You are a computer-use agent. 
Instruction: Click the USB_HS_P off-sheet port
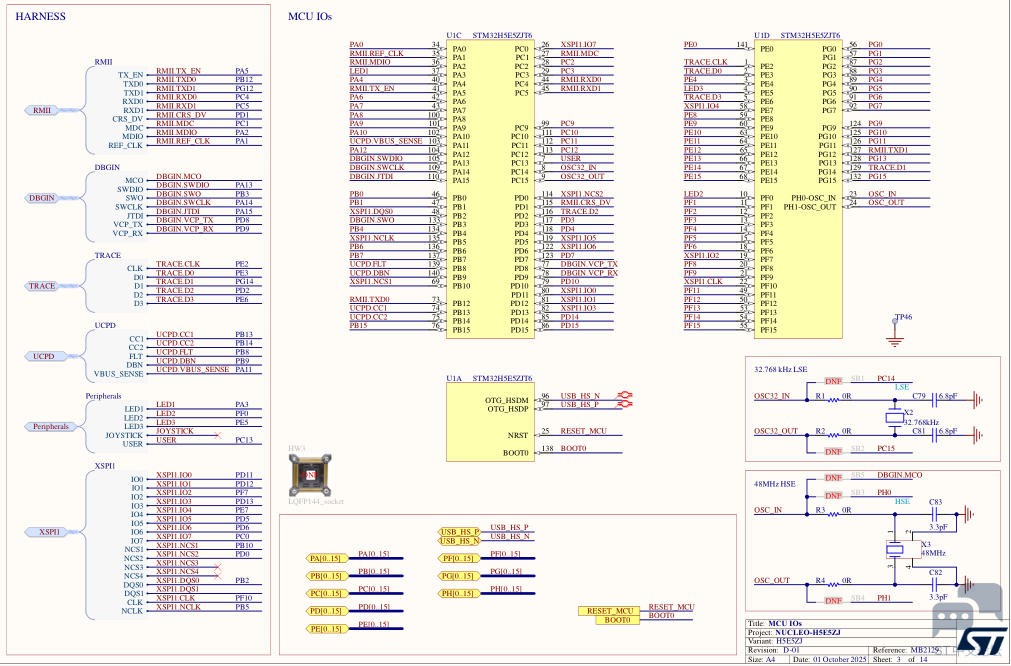[459, 532]
